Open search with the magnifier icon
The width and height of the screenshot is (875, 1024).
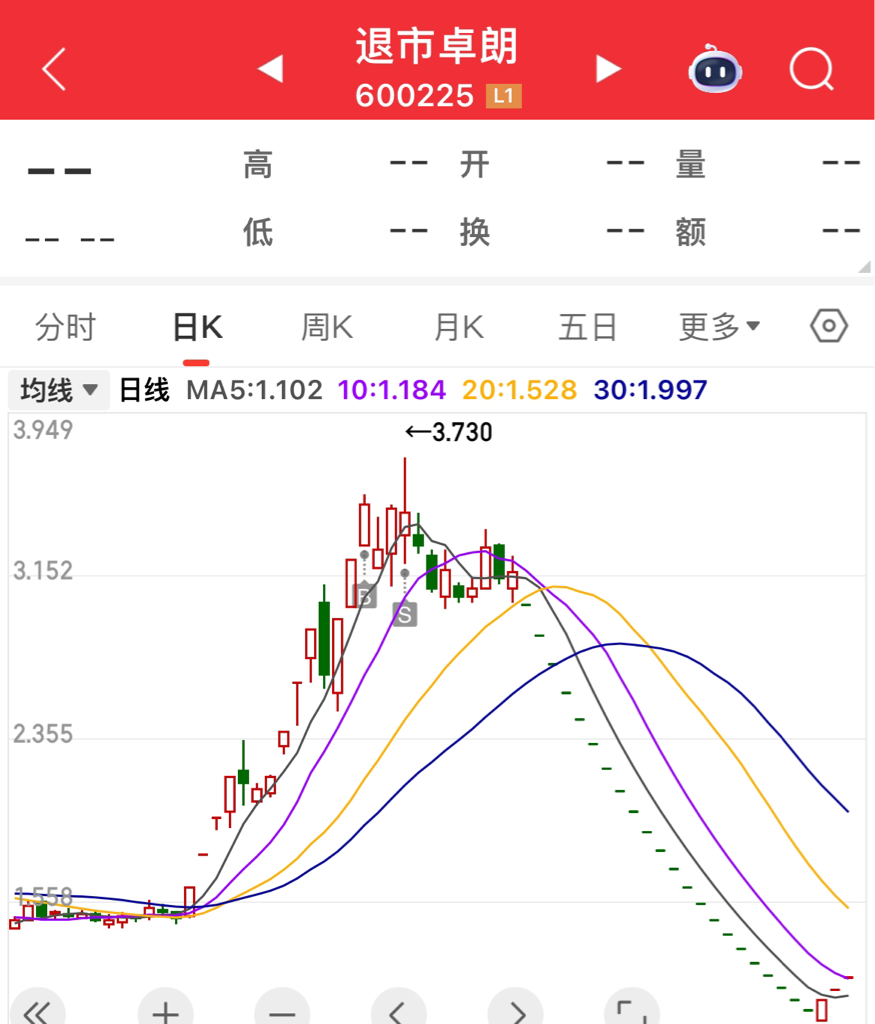tap(812, 69)
